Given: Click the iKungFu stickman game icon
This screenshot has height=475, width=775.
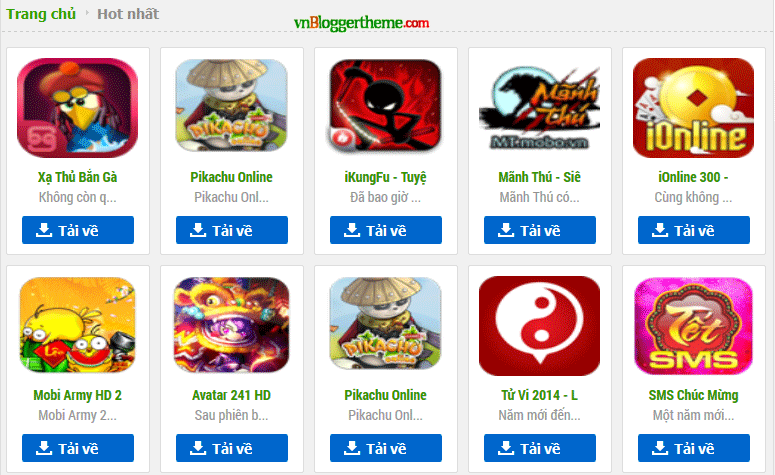Looking at the screenshot, I should (x=386, y=105).
